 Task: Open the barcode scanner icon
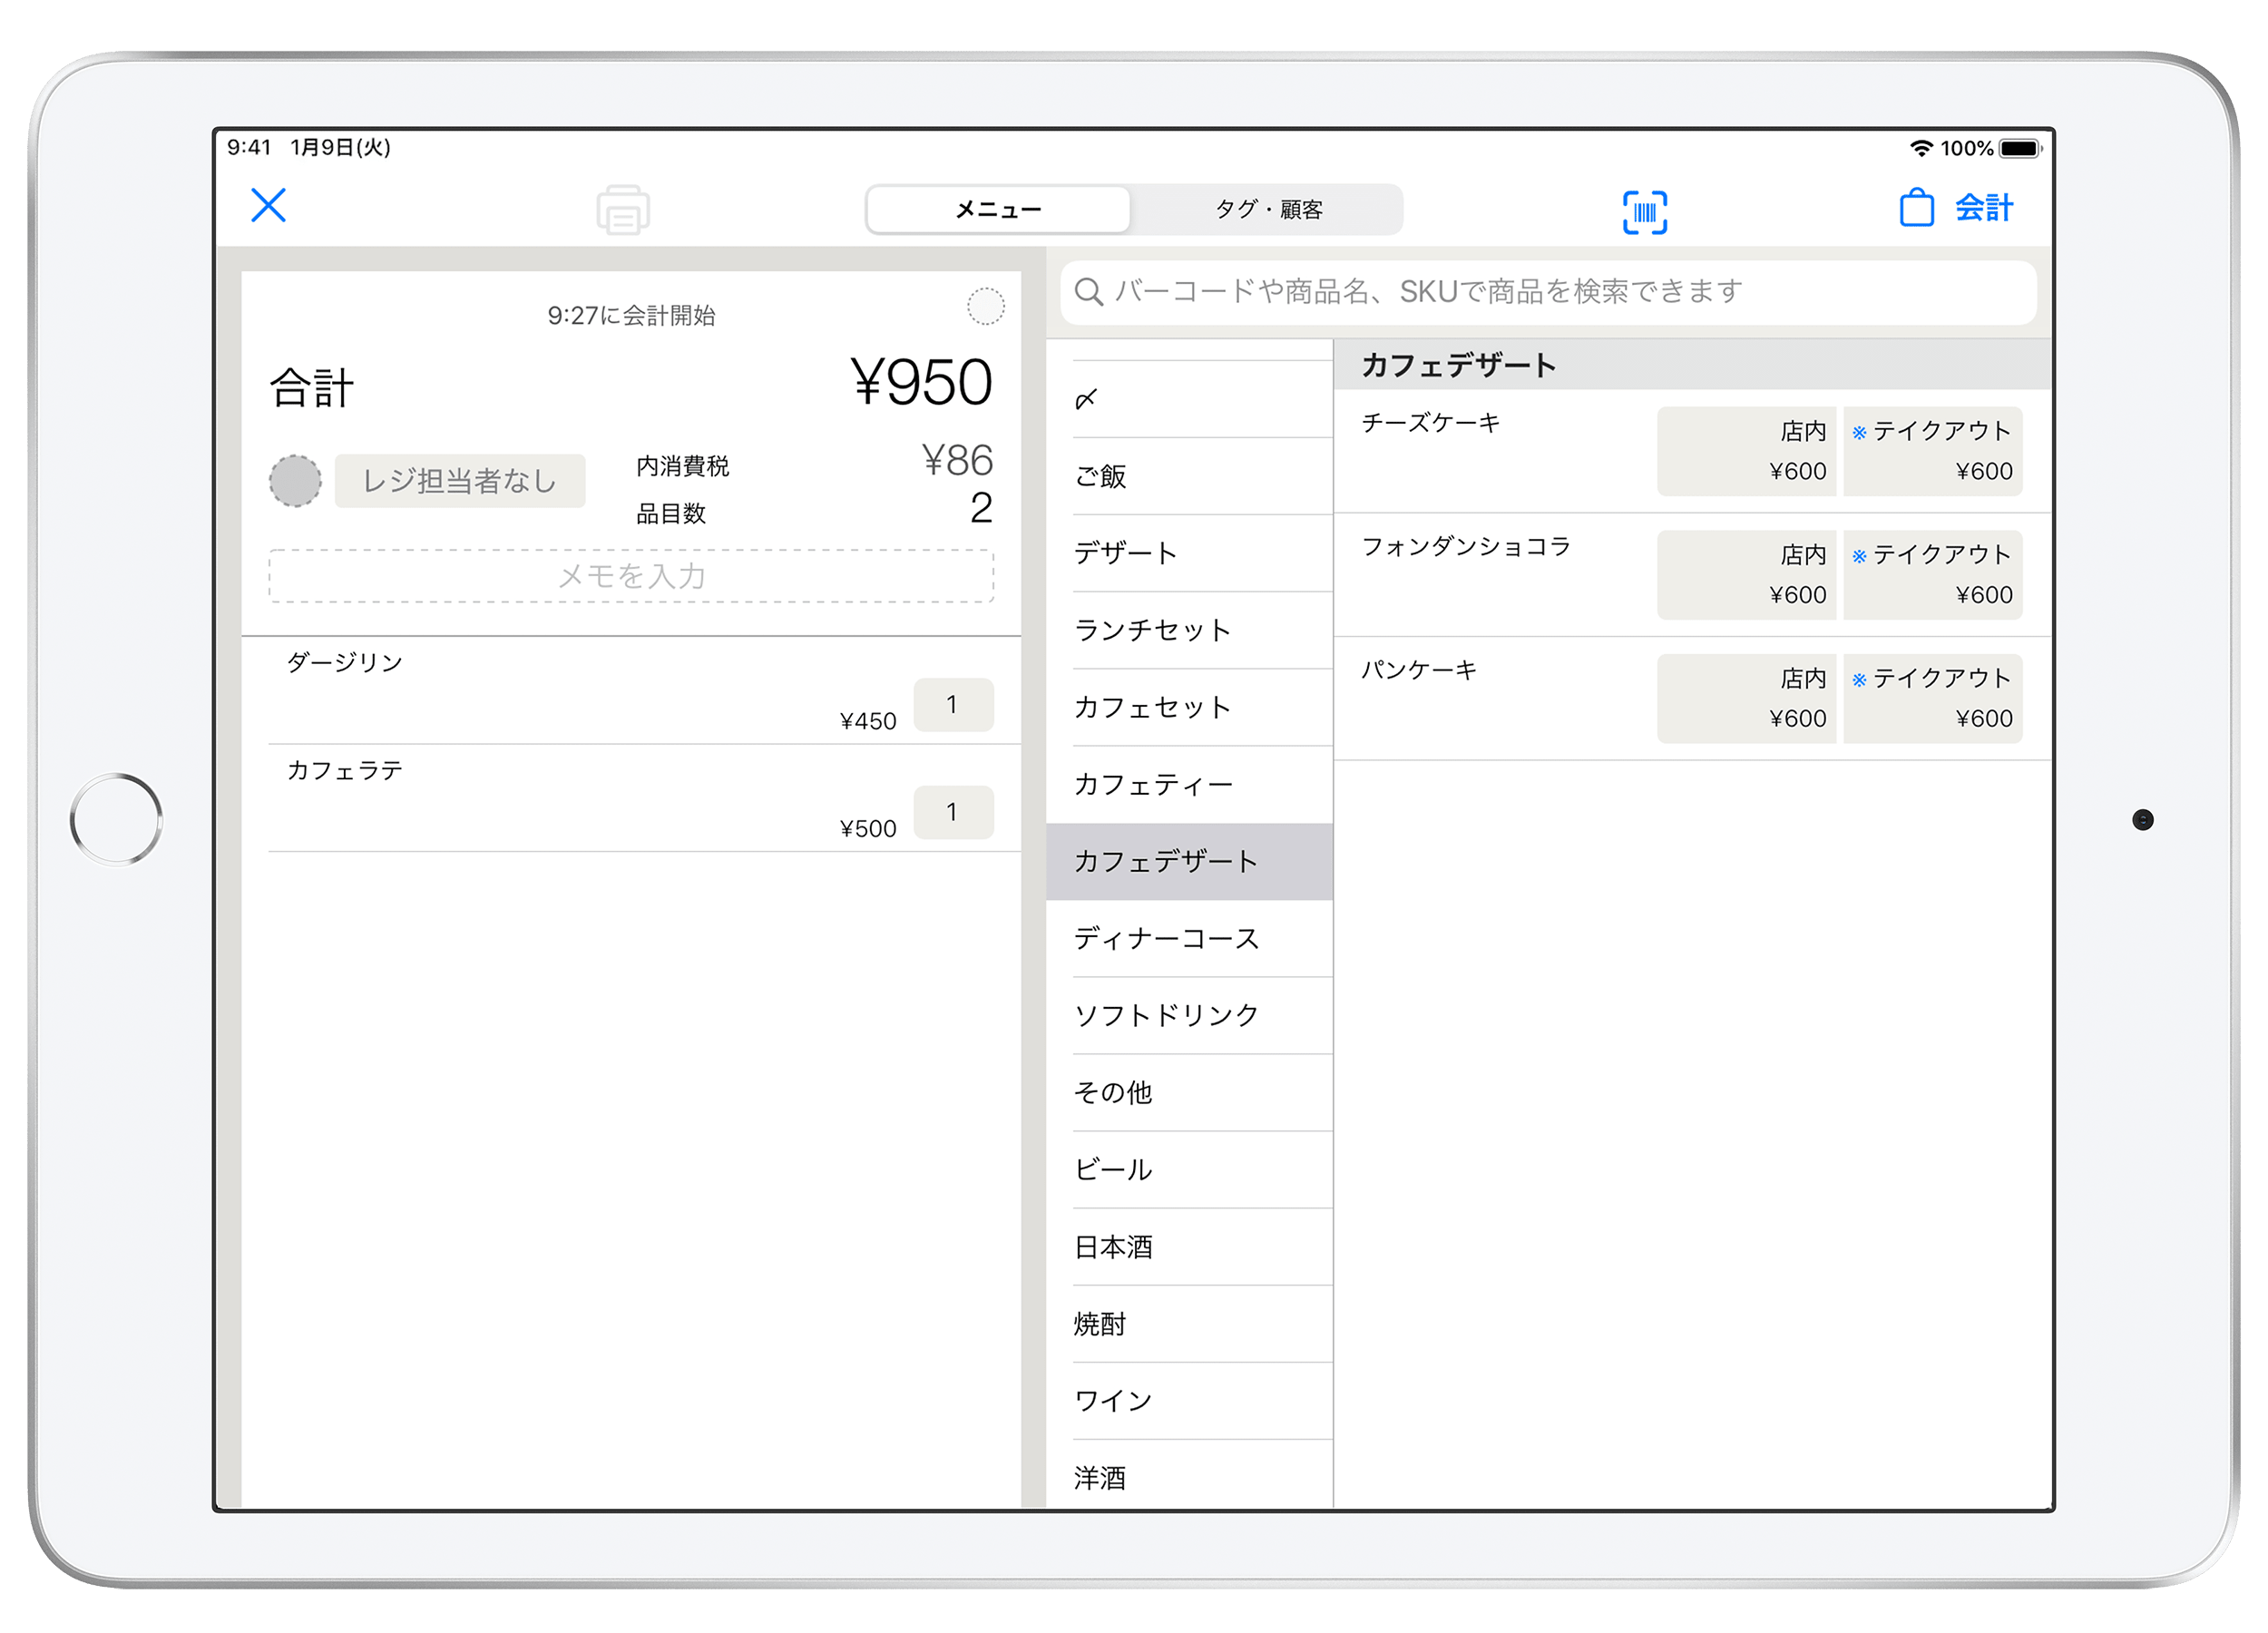1644,212
